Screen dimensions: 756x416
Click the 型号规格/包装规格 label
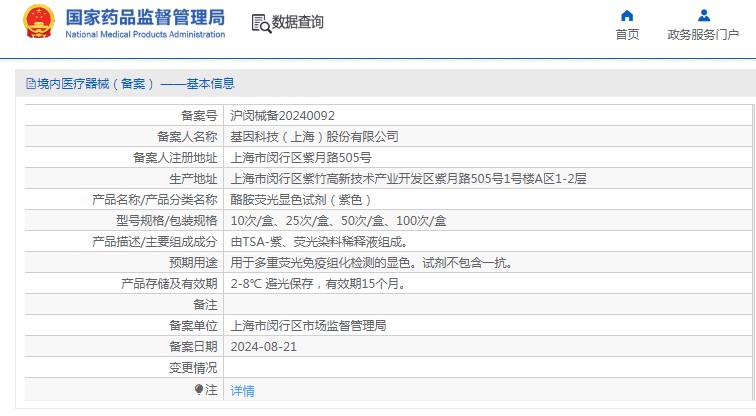coord(167,221)
